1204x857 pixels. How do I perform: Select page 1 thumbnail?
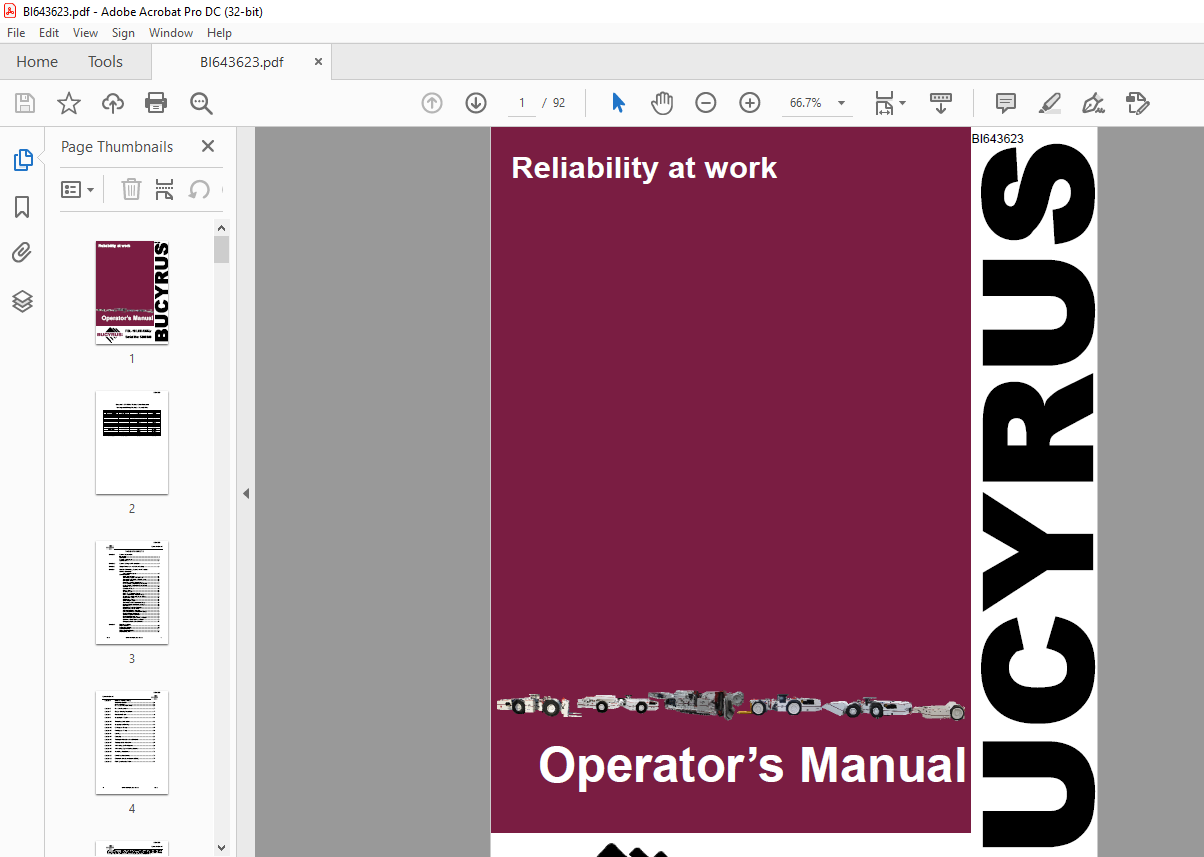[x=132, y=292]
